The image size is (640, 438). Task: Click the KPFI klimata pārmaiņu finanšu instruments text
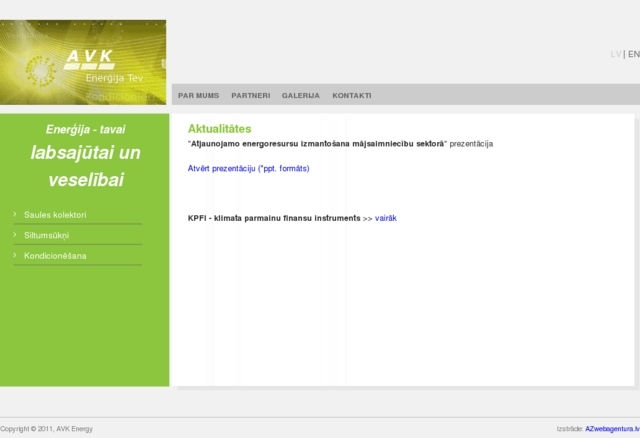pyautogui.click(x=274, y=218)
